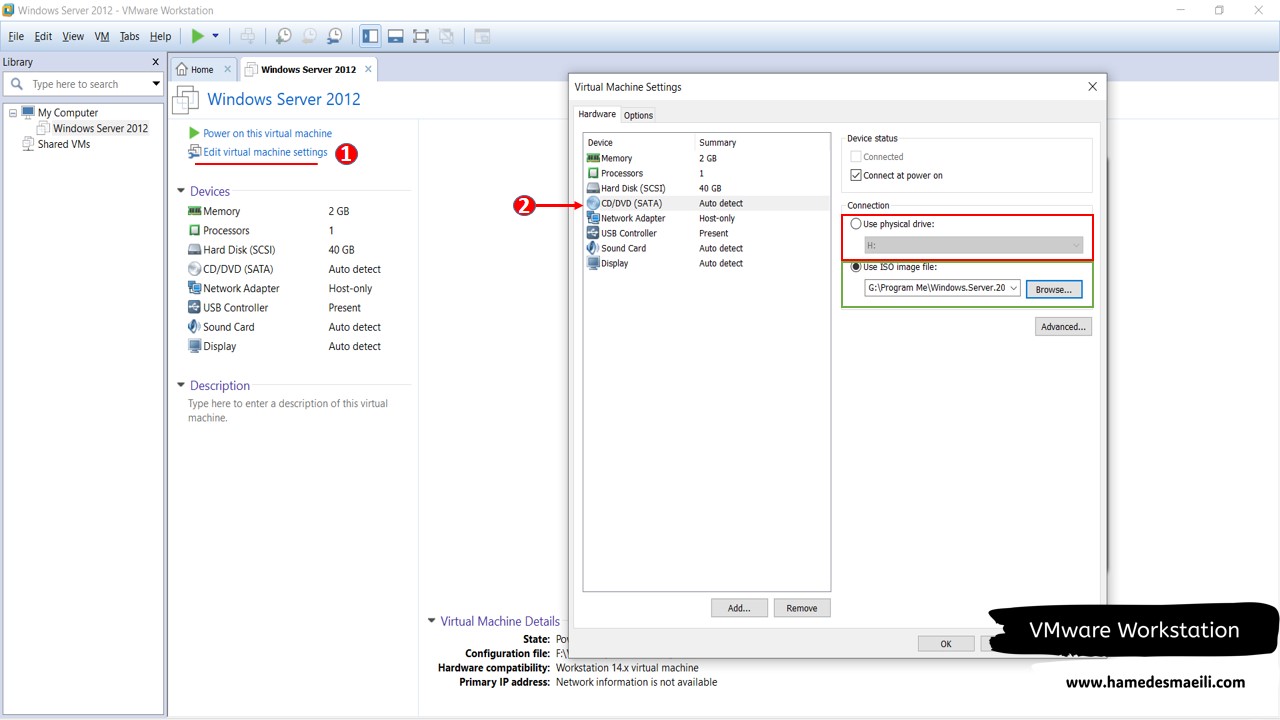Select Display icon in settings device list
The width and height of the screenshot is (1280, 720).
coord(593,263)
